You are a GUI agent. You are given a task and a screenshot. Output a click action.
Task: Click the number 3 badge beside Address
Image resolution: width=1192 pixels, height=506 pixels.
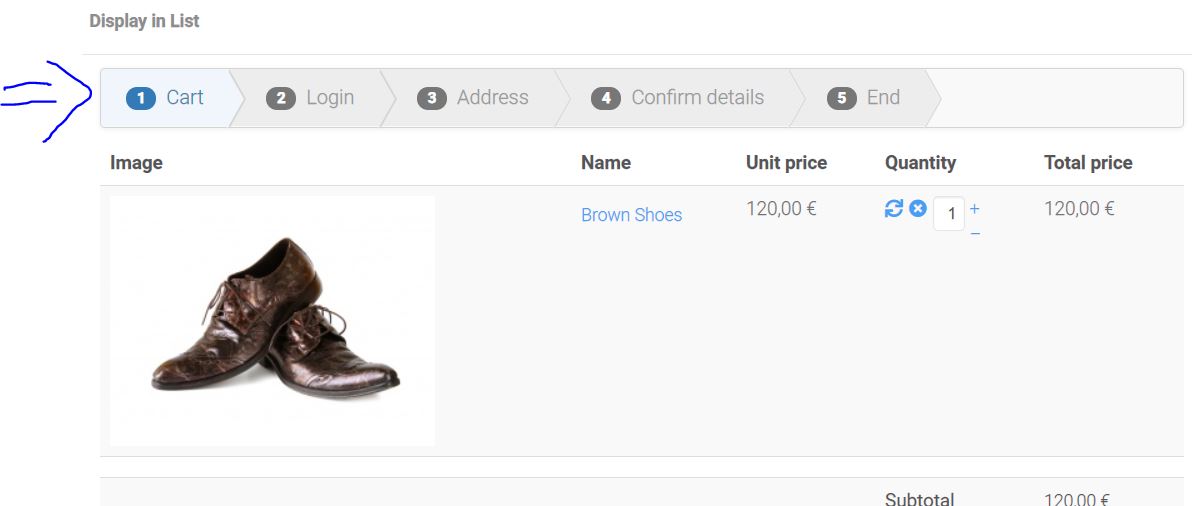click(431, 98)
